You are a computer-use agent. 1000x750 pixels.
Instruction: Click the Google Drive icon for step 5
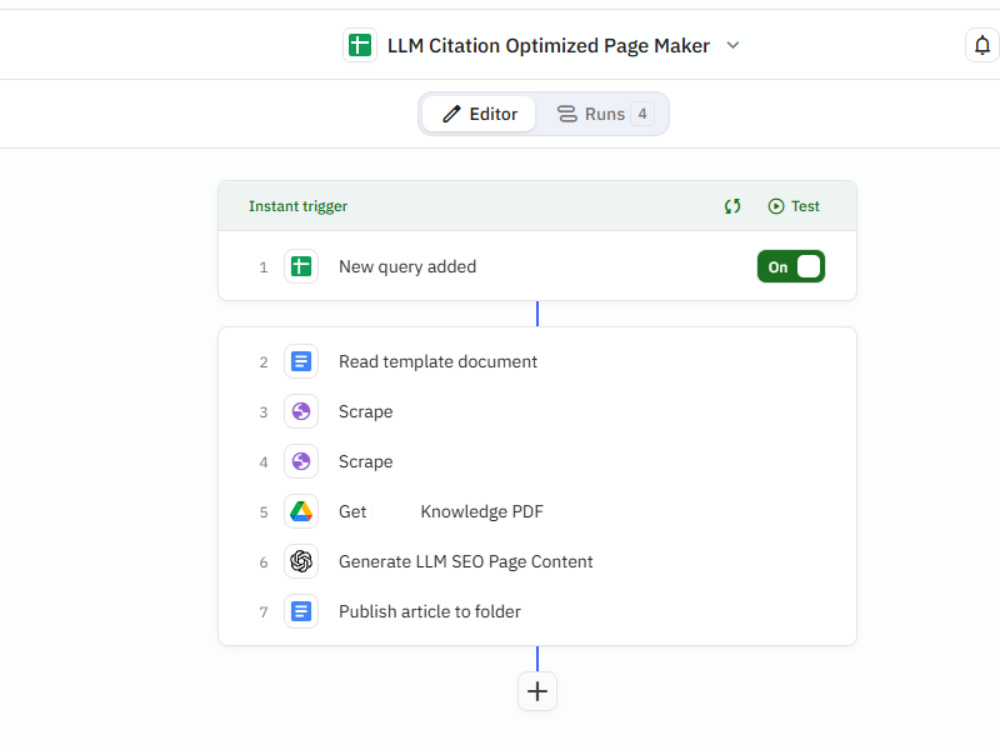pyautogui.click(x=301, y=511)
